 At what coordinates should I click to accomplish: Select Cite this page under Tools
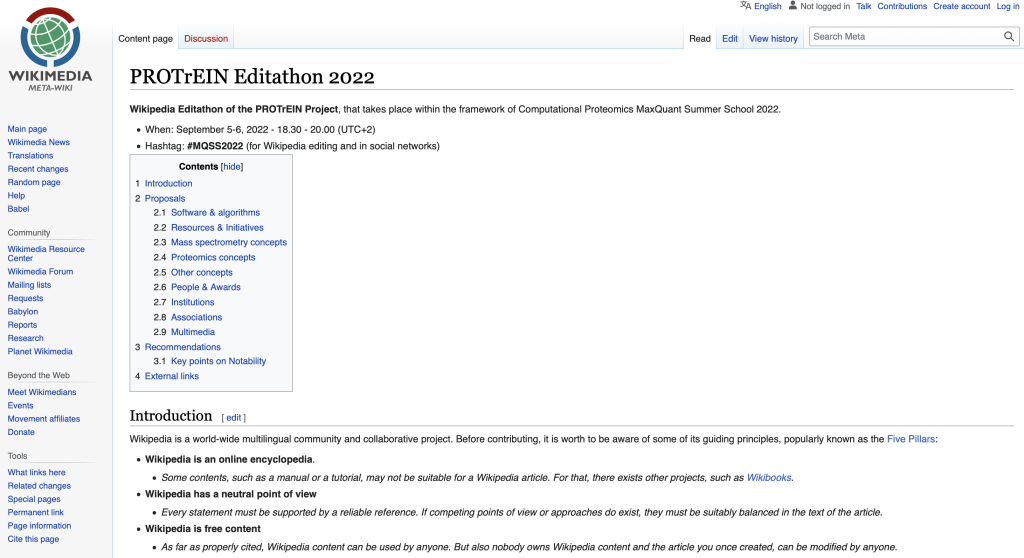click(33, 539)
